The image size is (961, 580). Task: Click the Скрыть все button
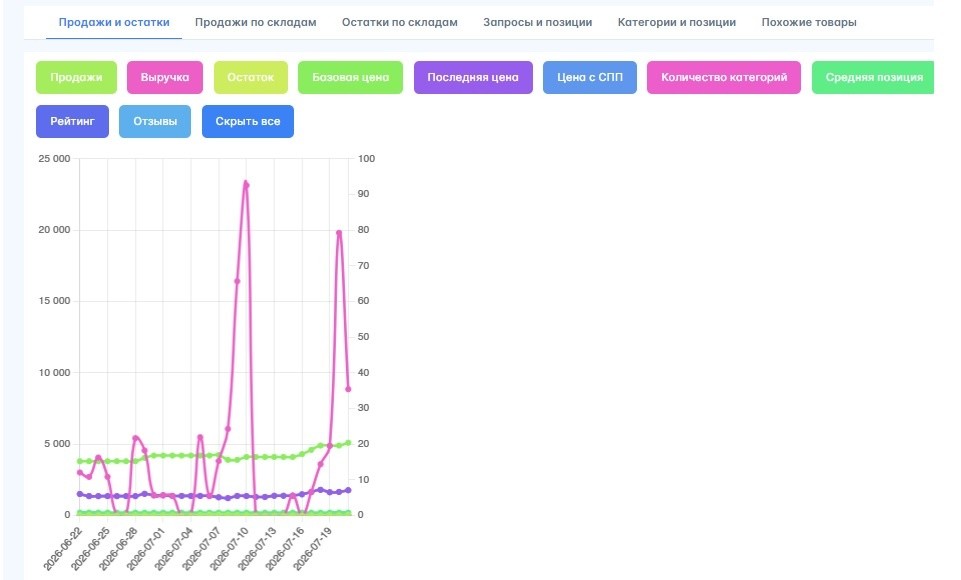(x=248, y=121)
